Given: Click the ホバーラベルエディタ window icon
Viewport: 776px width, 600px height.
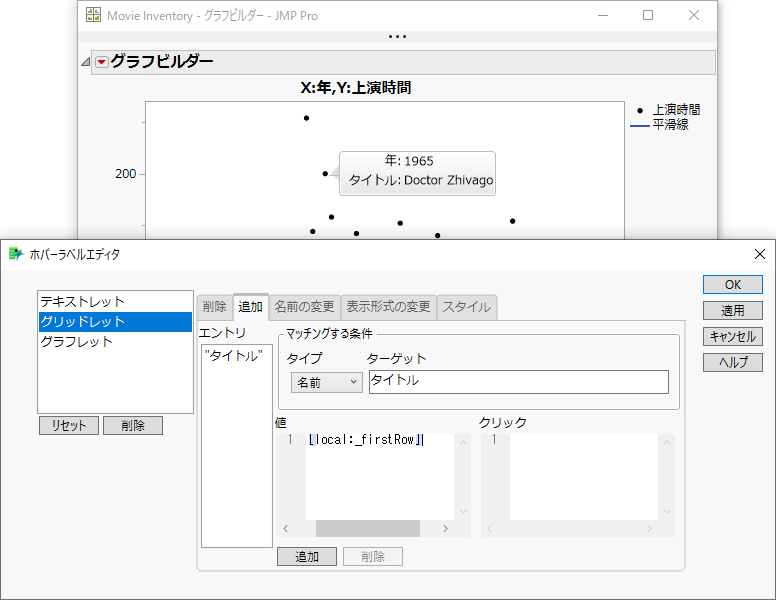Looking at the screenshot, I should [15, 254].
